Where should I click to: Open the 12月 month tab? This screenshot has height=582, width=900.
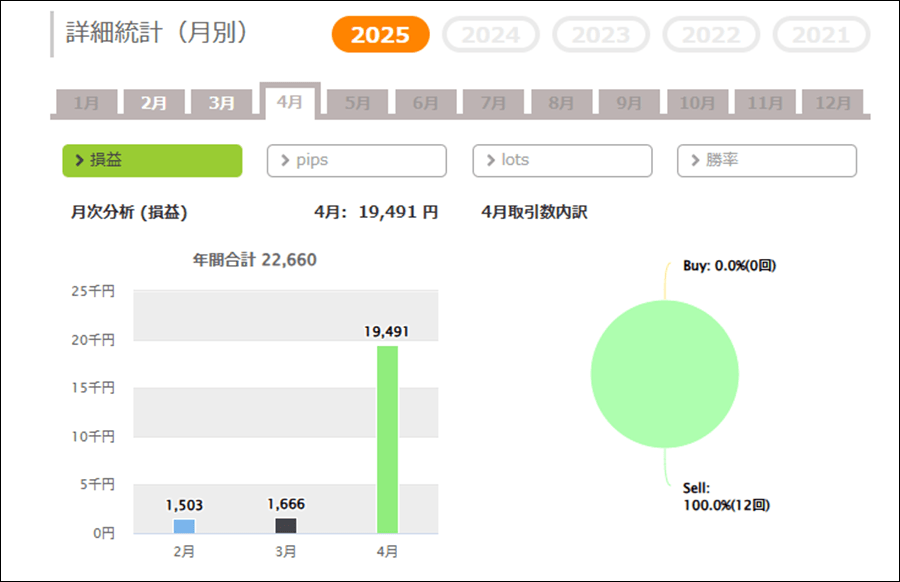point(833,102)
